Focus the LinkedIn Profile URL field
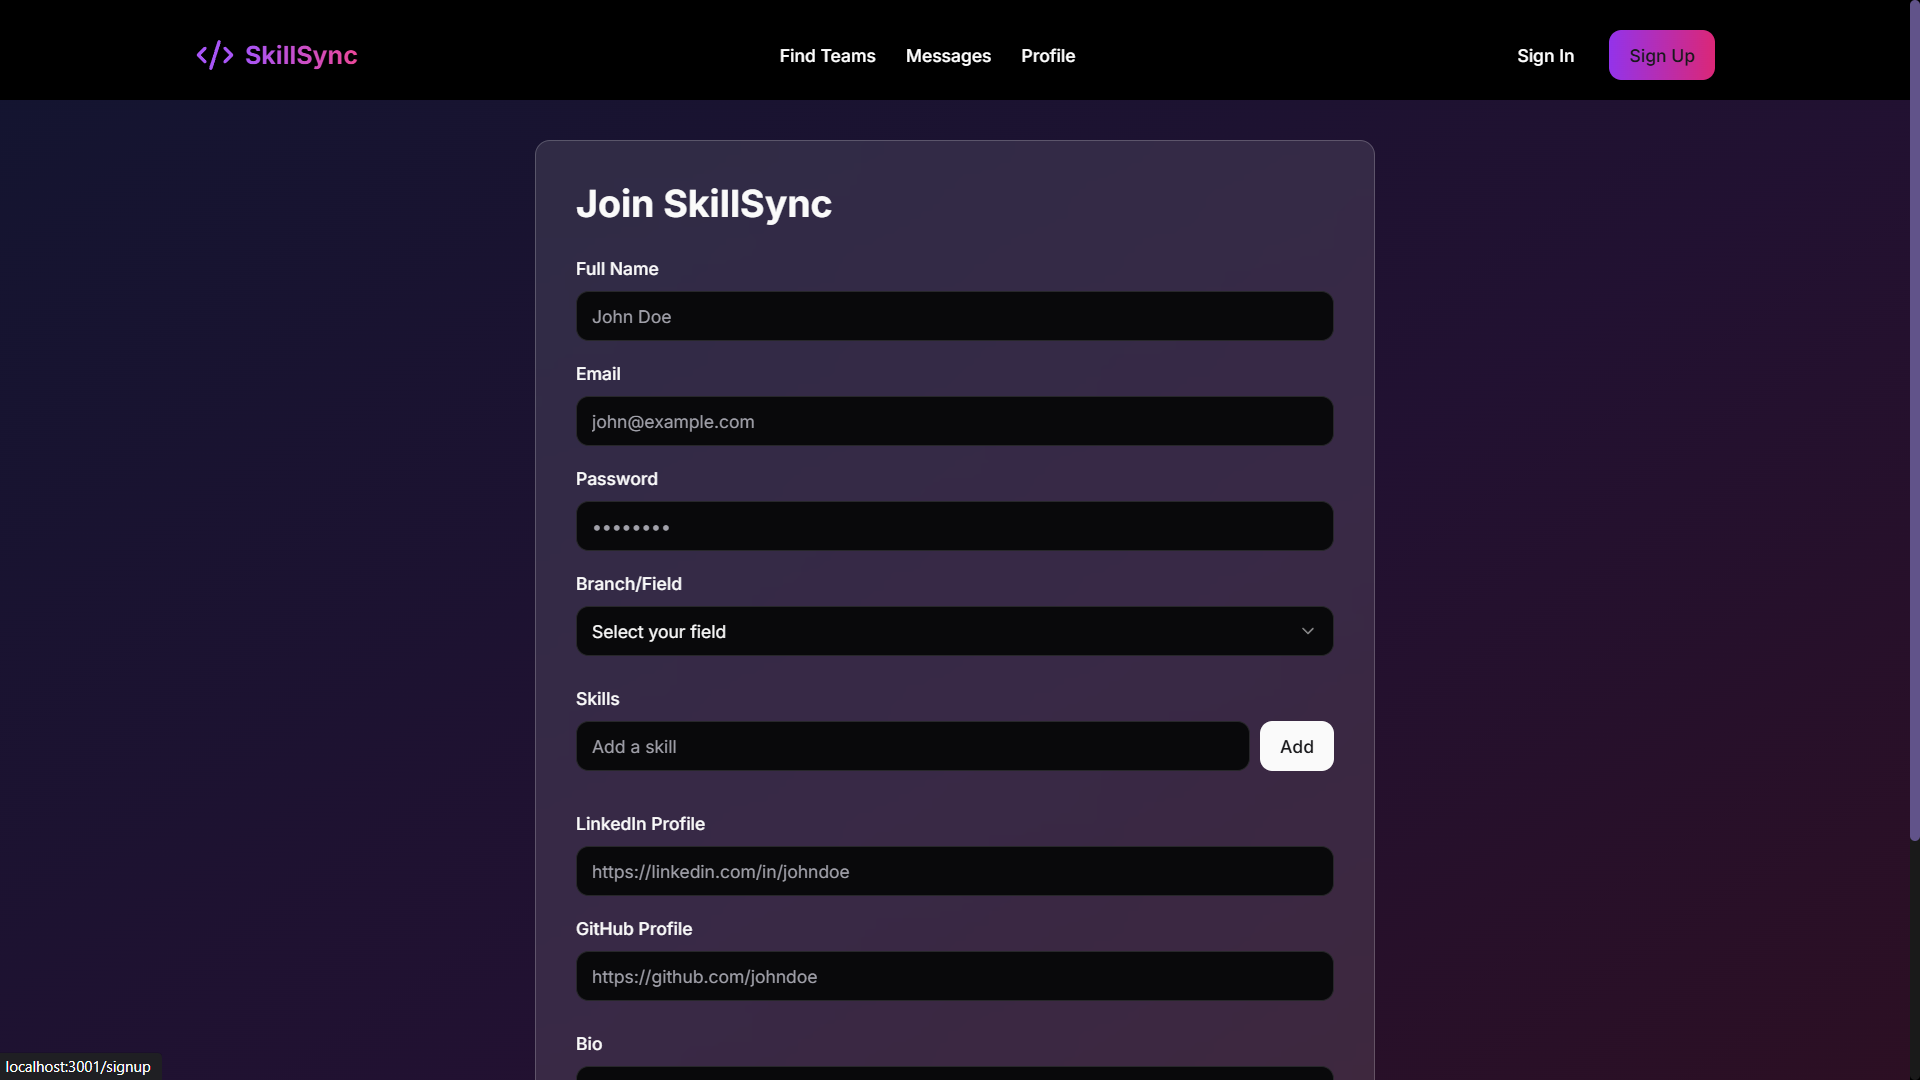The height and width of the screenshot is (1080, 1920). tap(954, 871)
